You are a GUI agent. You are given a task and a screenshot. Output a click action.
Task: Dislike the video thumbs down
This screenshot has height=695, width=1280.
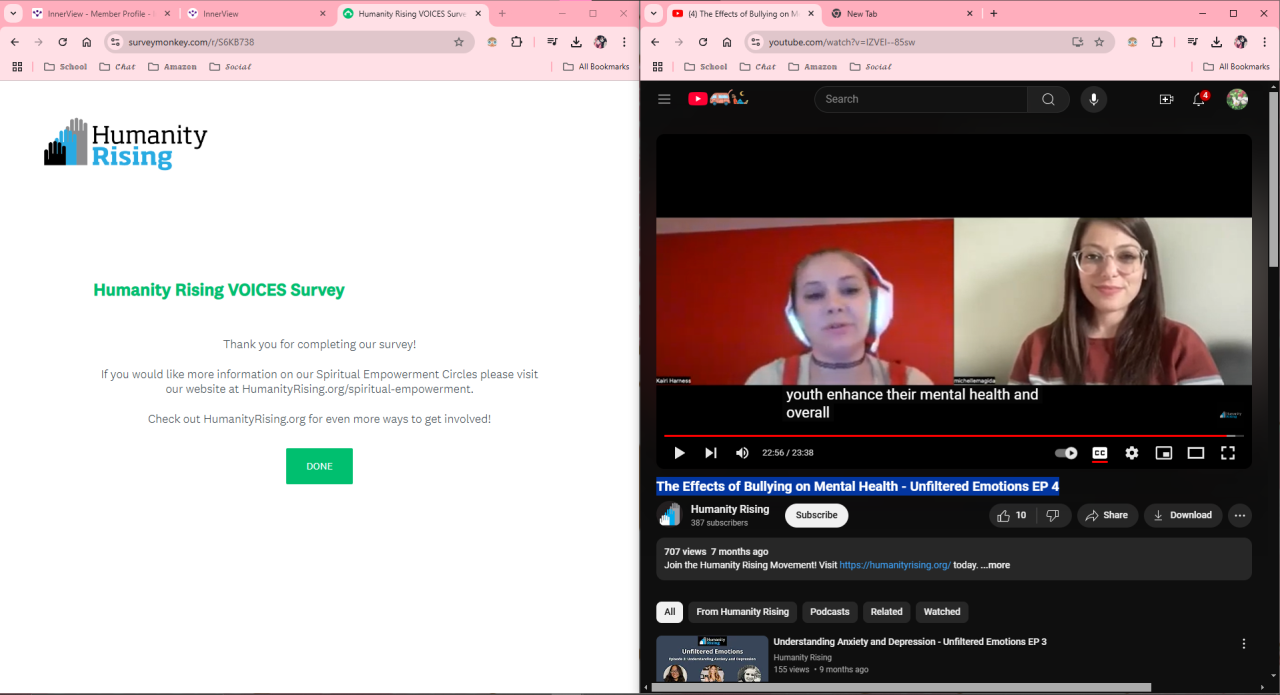[x=1053, y=515]
